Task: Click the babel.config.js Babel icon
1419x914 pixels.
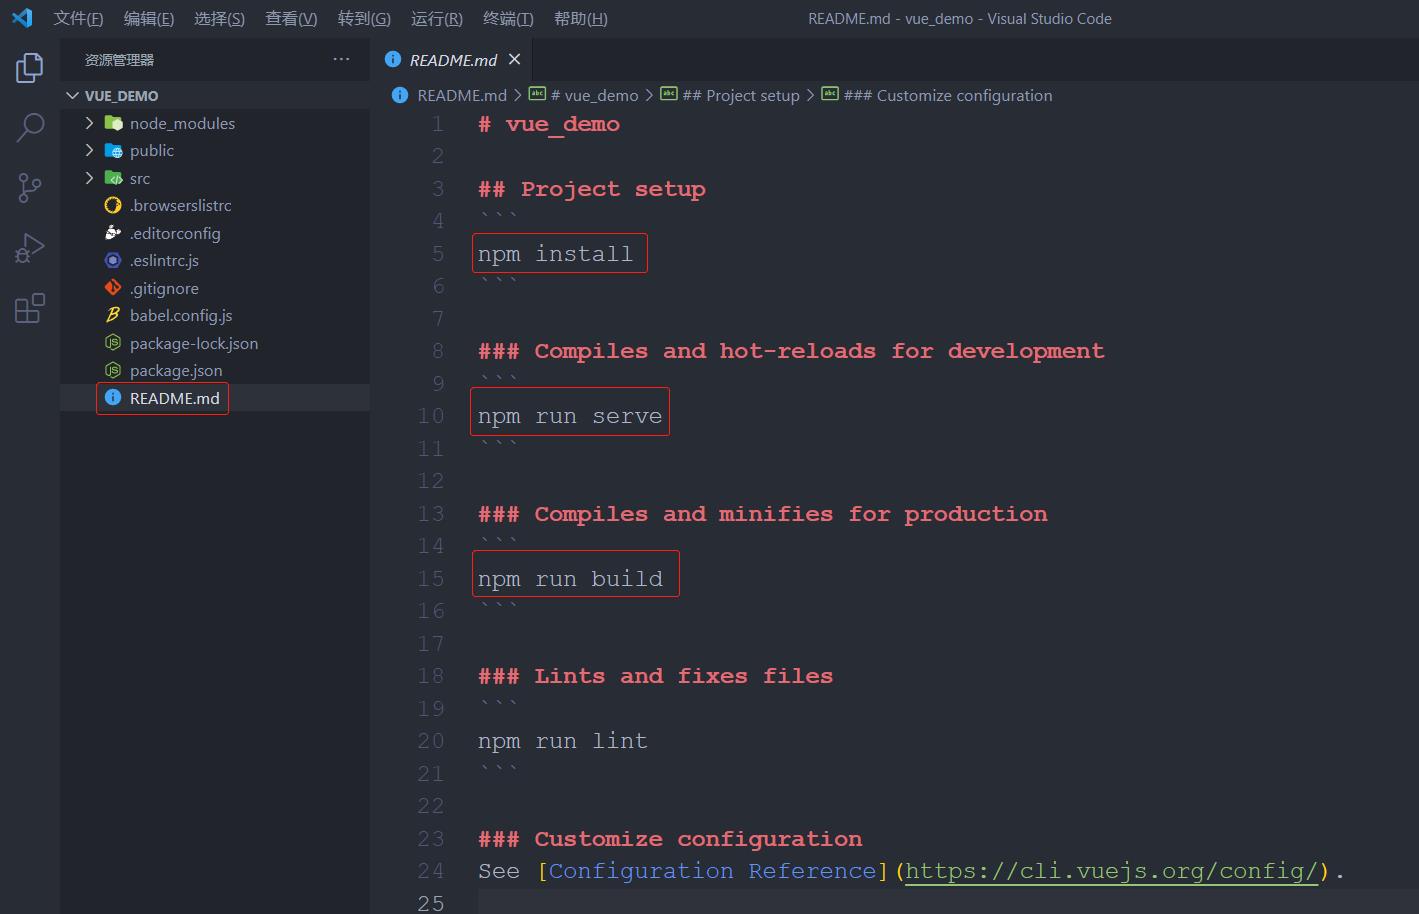Action: pos(113,315)
